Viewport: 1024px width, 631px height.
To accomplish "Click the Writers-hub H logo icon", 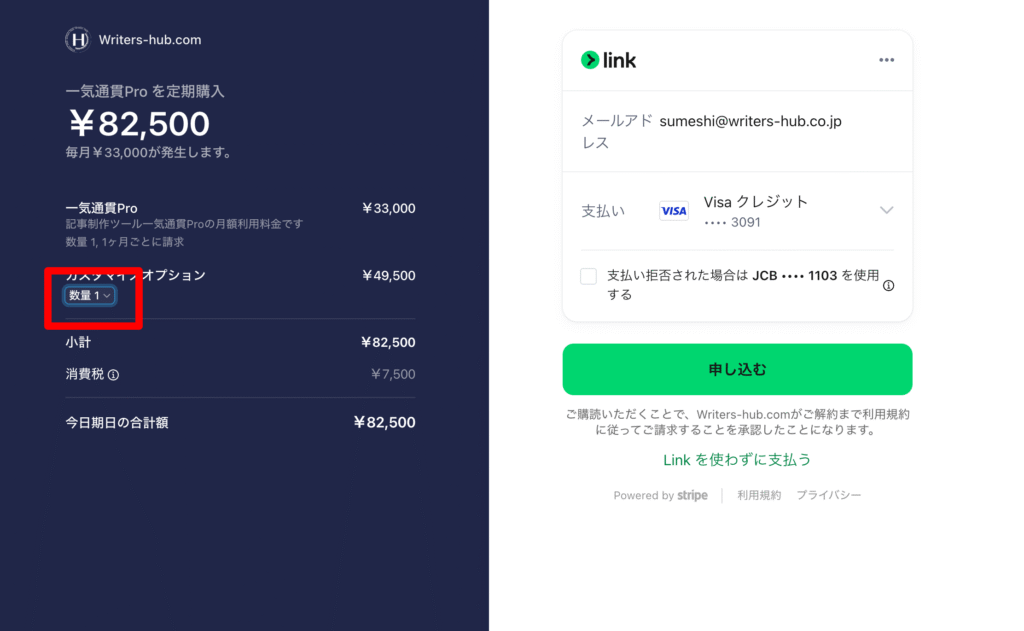I will (78, 40).
